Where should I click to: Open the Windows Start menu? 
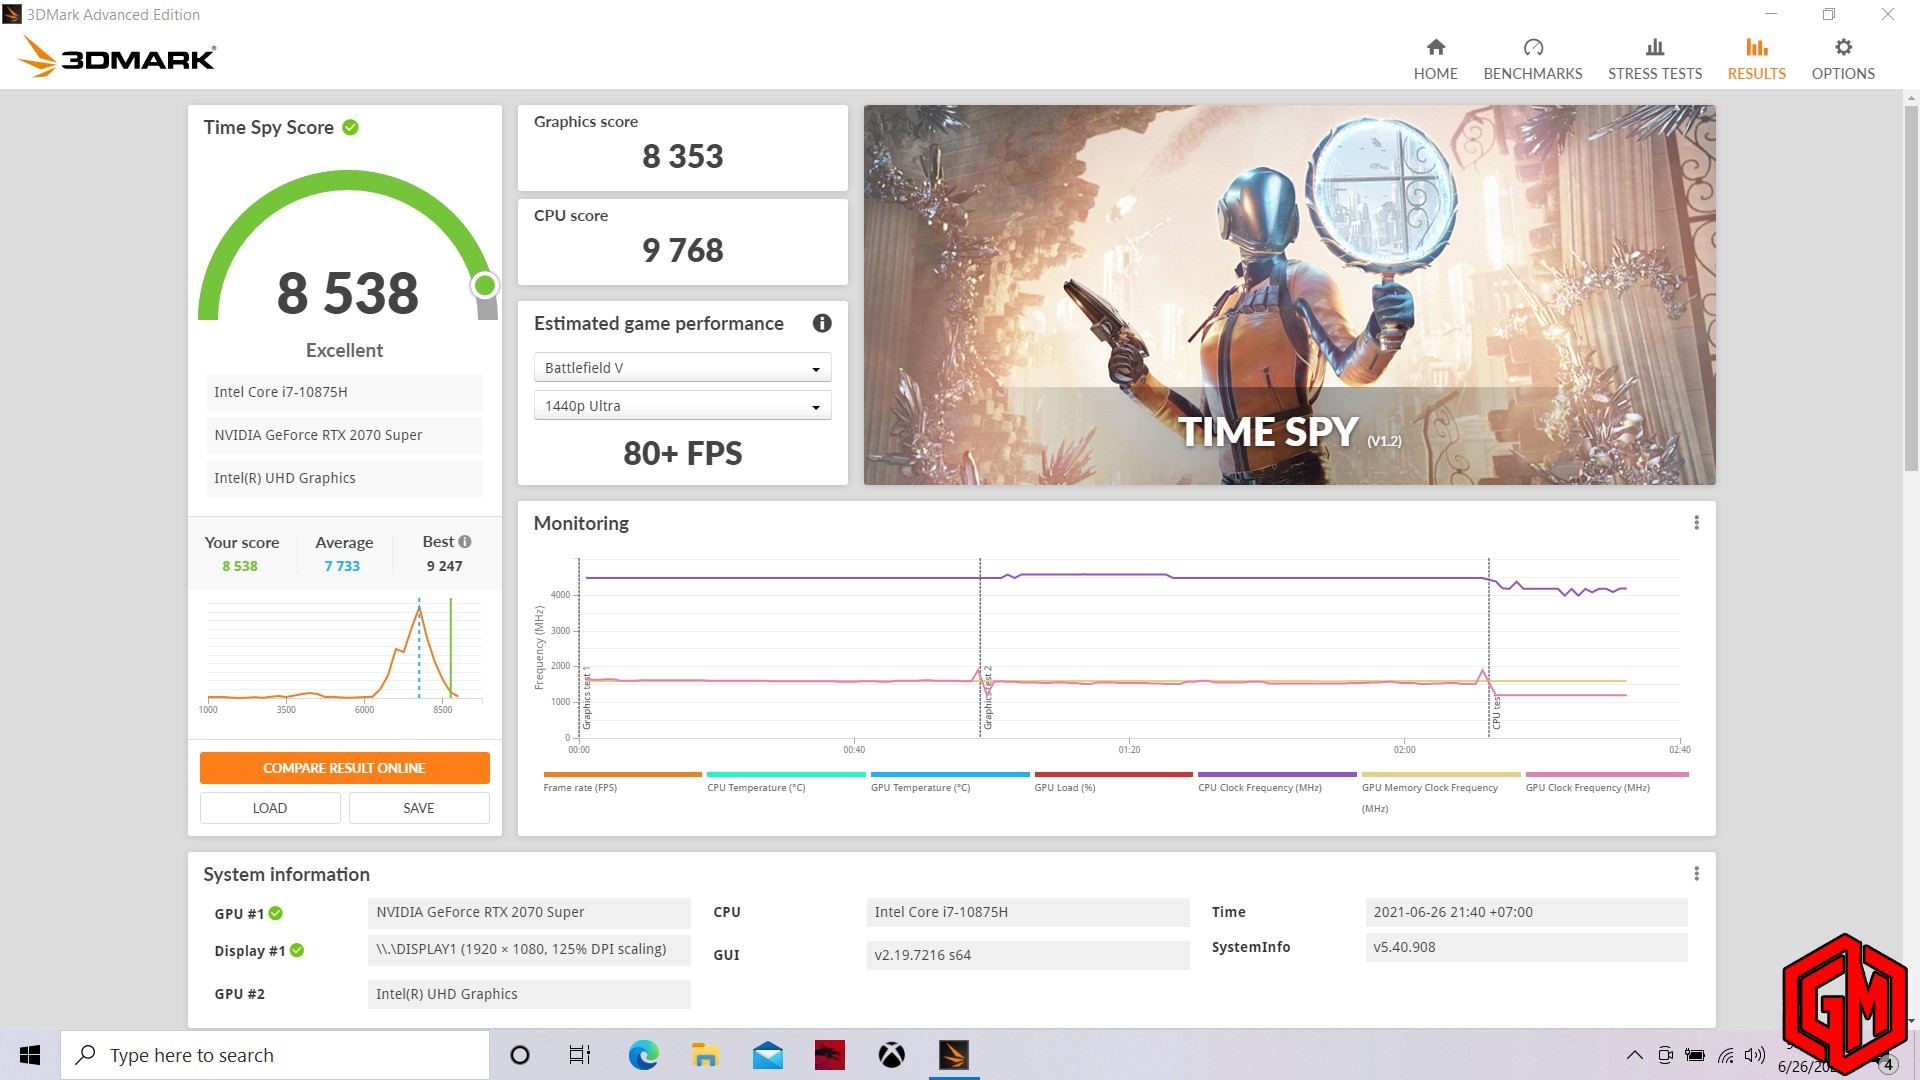[x=30, y=1055]
